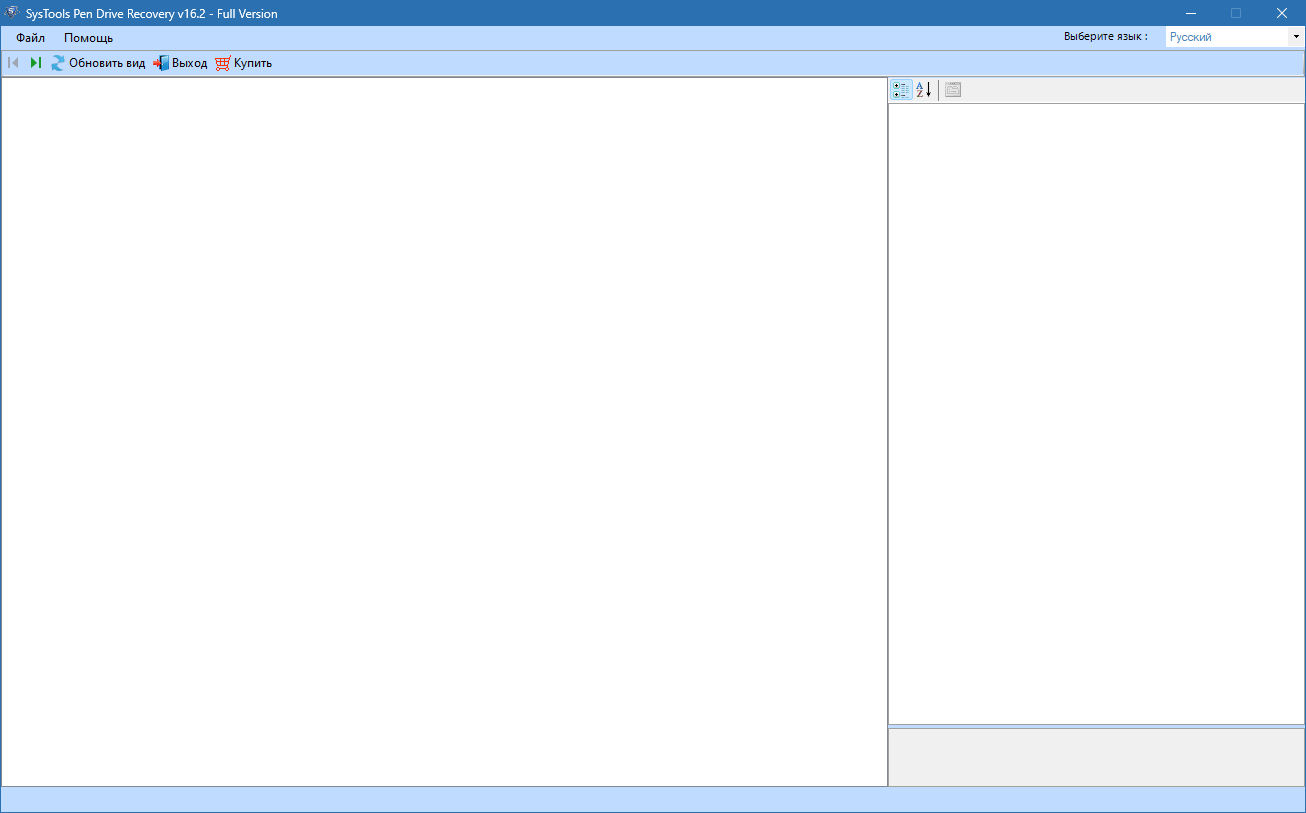Click the Купить shopping cart button
Screen dimensions: 1306x813
tap(243, 63)
